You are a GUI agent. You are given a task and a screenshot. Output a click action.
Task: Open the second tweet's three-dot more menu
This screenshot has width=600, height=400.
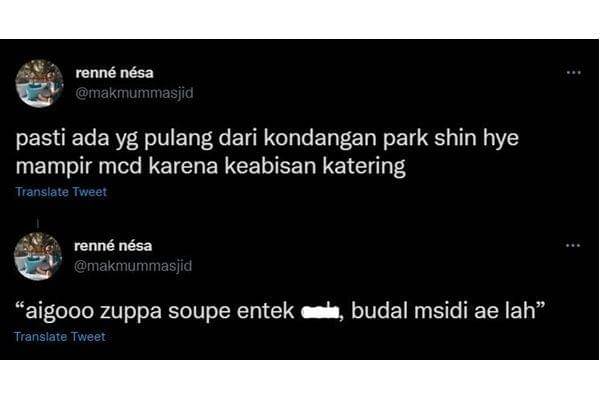(573, 245)
